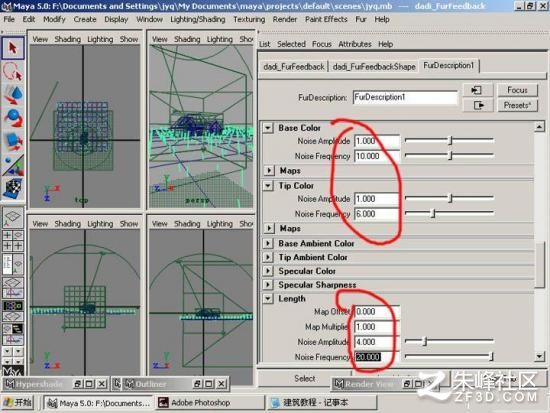Switch to four view layout icon

click(x=13, y=241)
